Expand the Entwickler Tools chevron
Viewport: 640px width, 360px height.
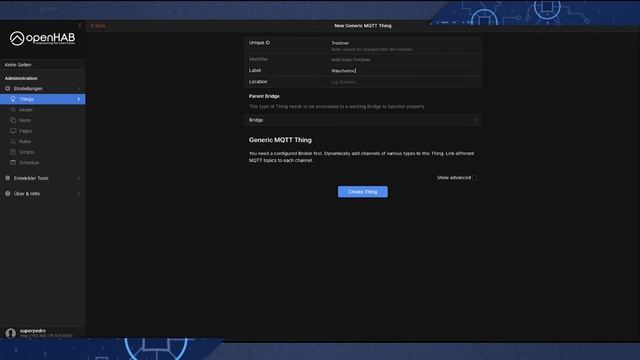[79, 178]
